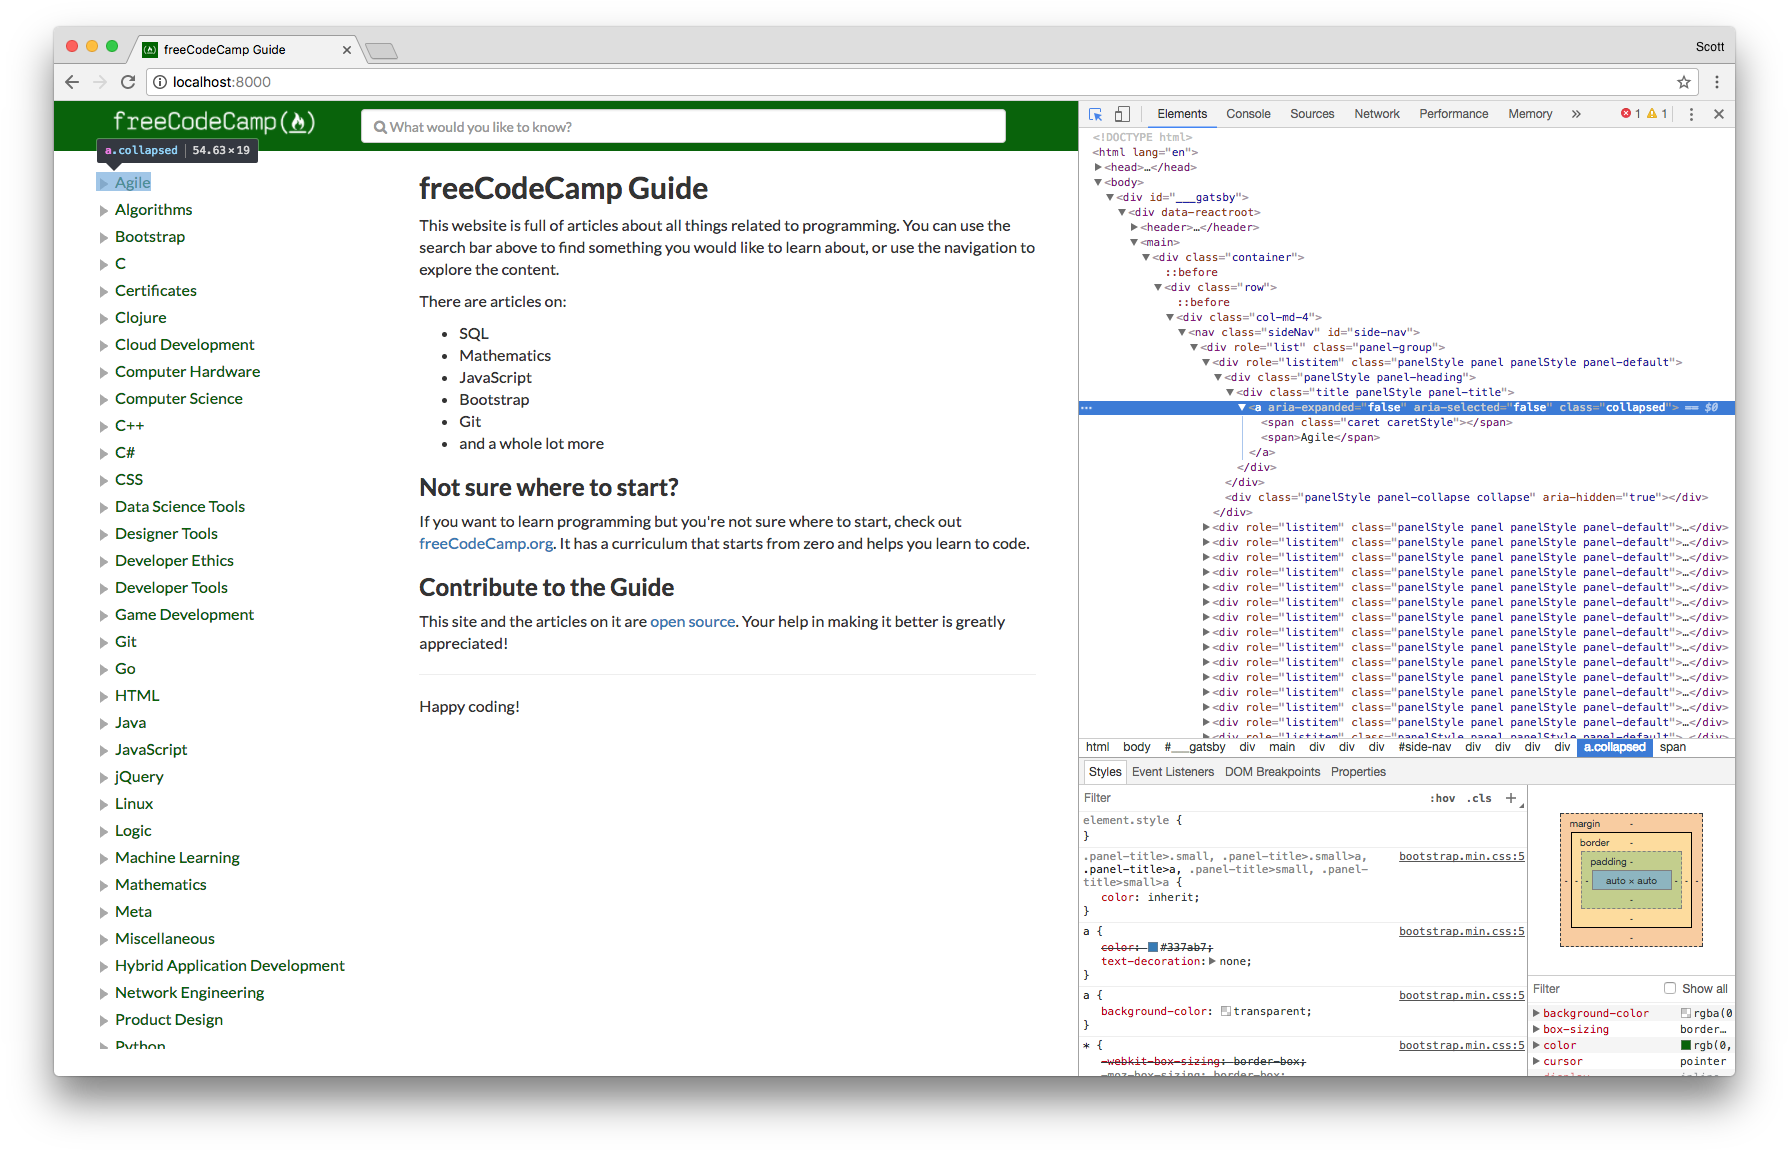Screen dimensions: 1788x1150
Task: Enable the Show all computed styles checkbox
Action: pyautogui.click(x=1670, y=988)
